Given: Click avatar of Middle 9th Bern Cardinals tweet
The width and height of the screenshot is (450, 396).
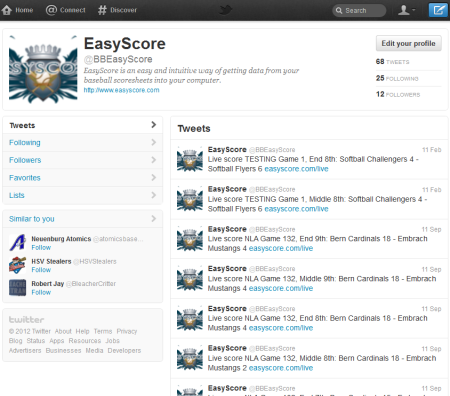Looking at the screenshot, I should [x=190, y=278].
